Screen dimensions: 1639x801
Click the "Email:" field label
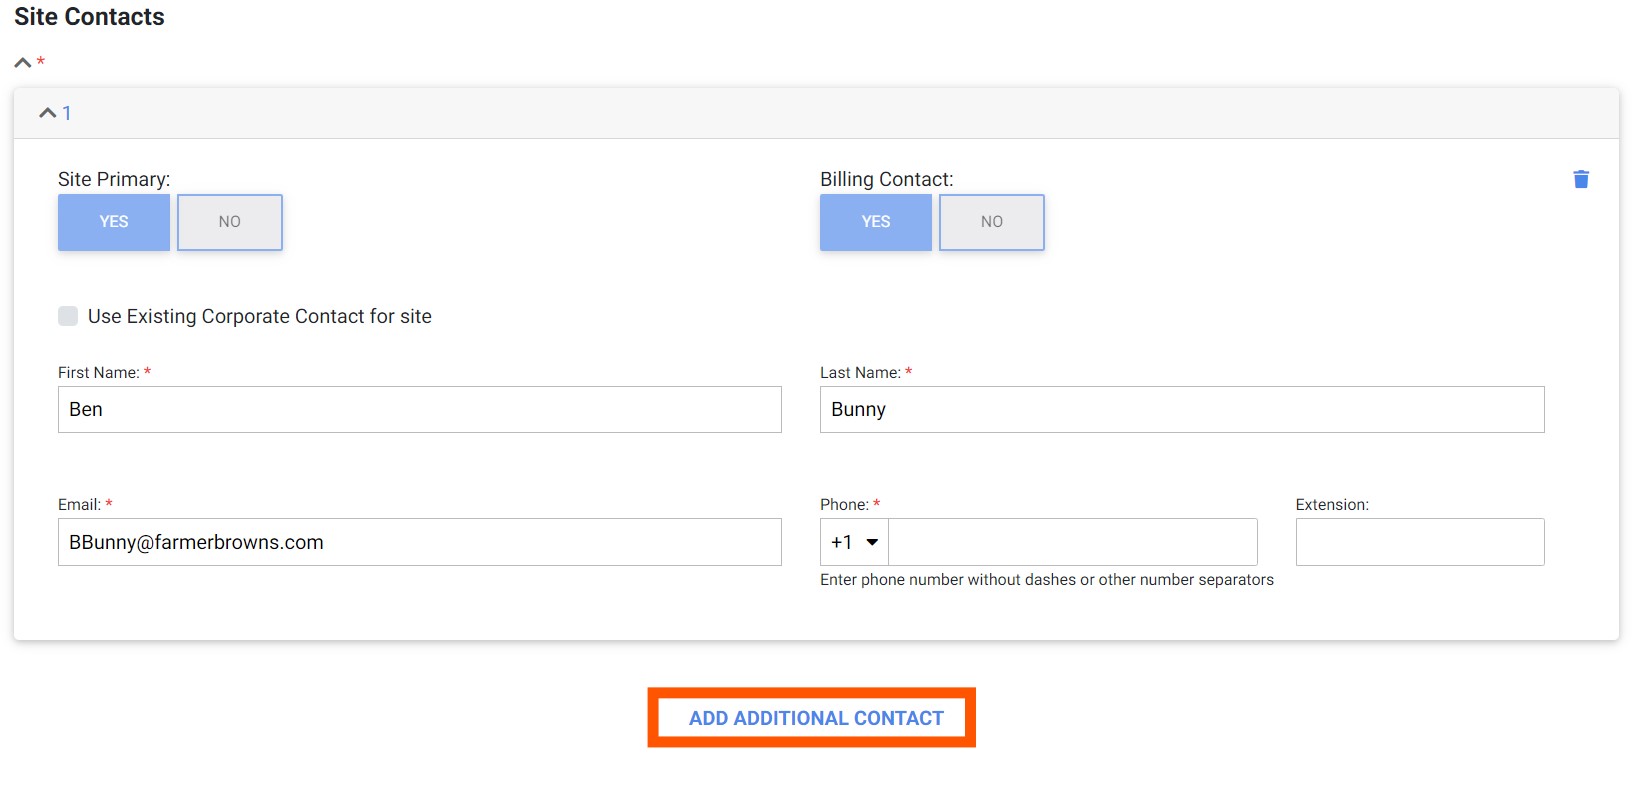point(79,505)
